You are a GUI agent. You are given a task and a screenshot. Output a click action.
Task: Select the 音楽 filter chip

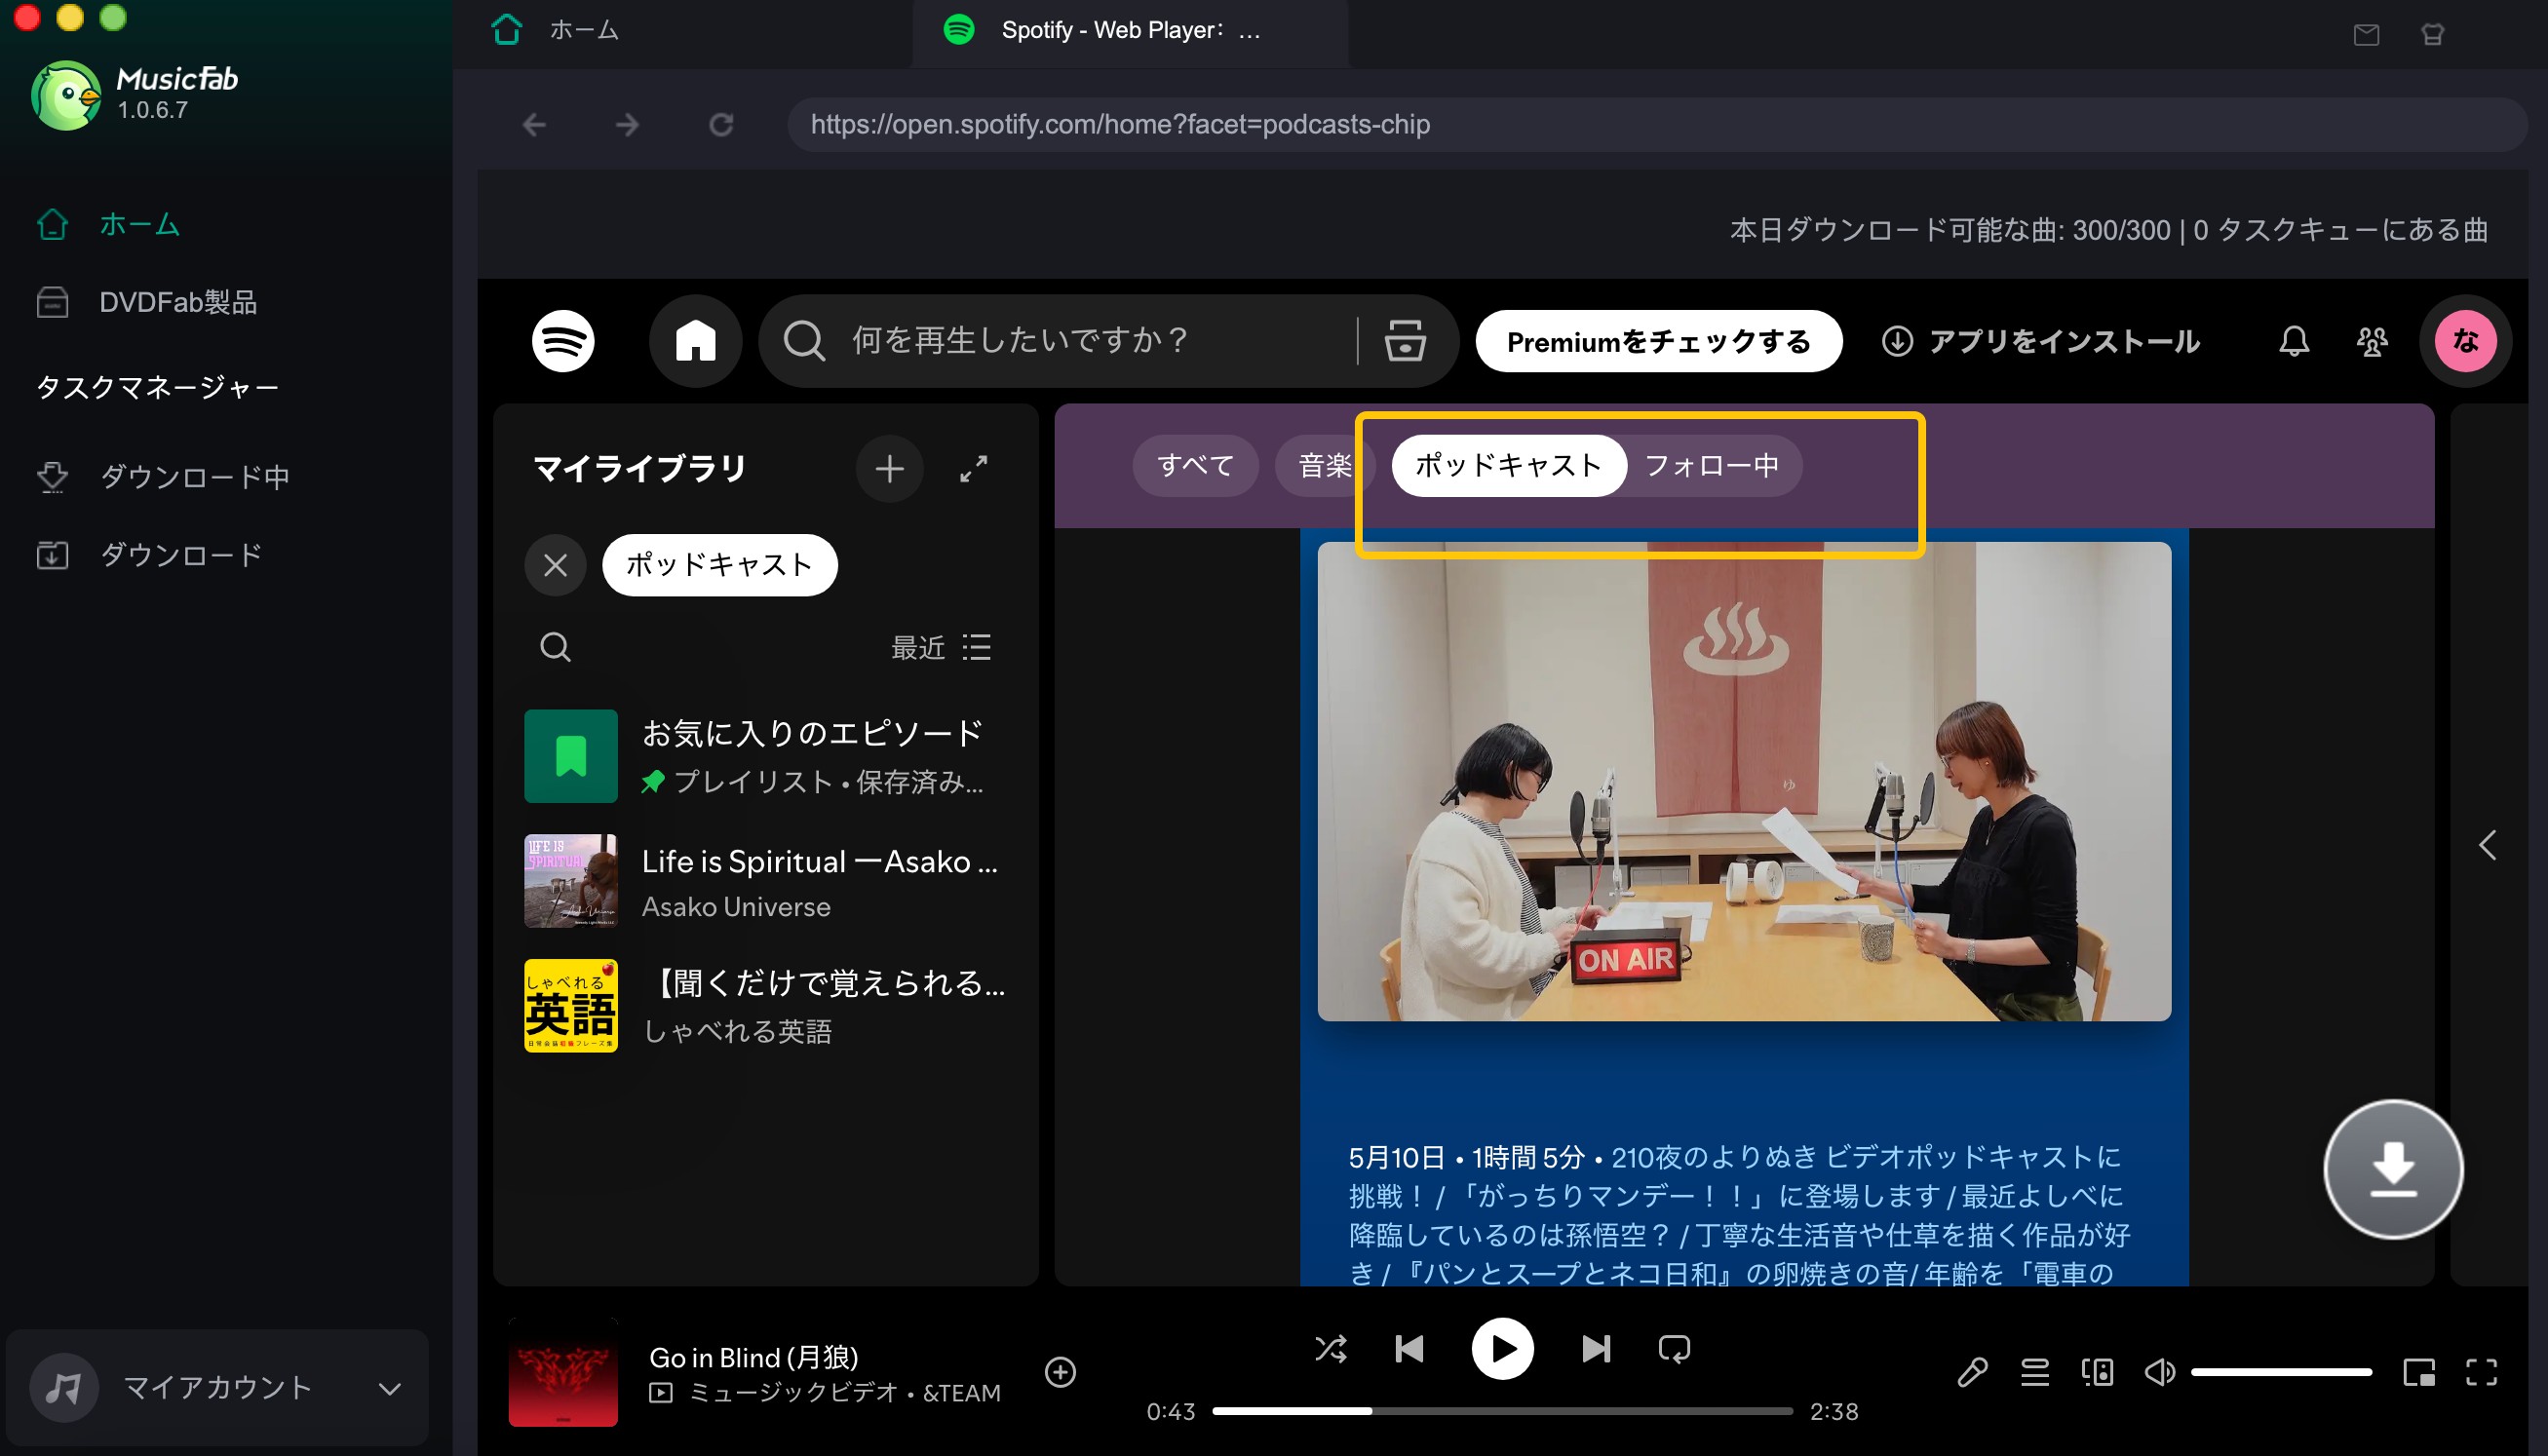[x=1325, y=466]
